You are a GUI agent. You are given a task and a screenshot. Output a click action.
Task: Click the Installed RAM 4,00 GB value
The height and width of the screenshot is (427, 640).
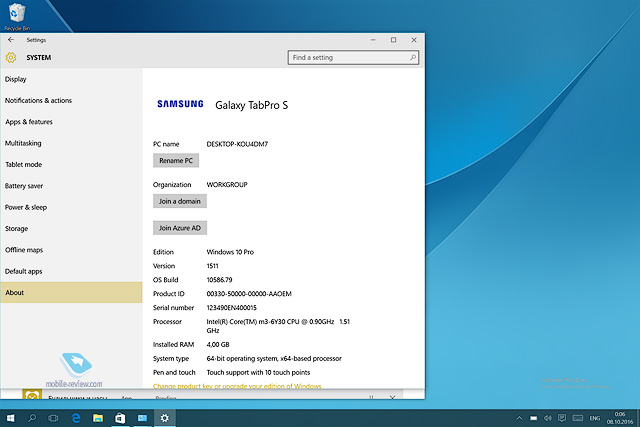(218, 345)
